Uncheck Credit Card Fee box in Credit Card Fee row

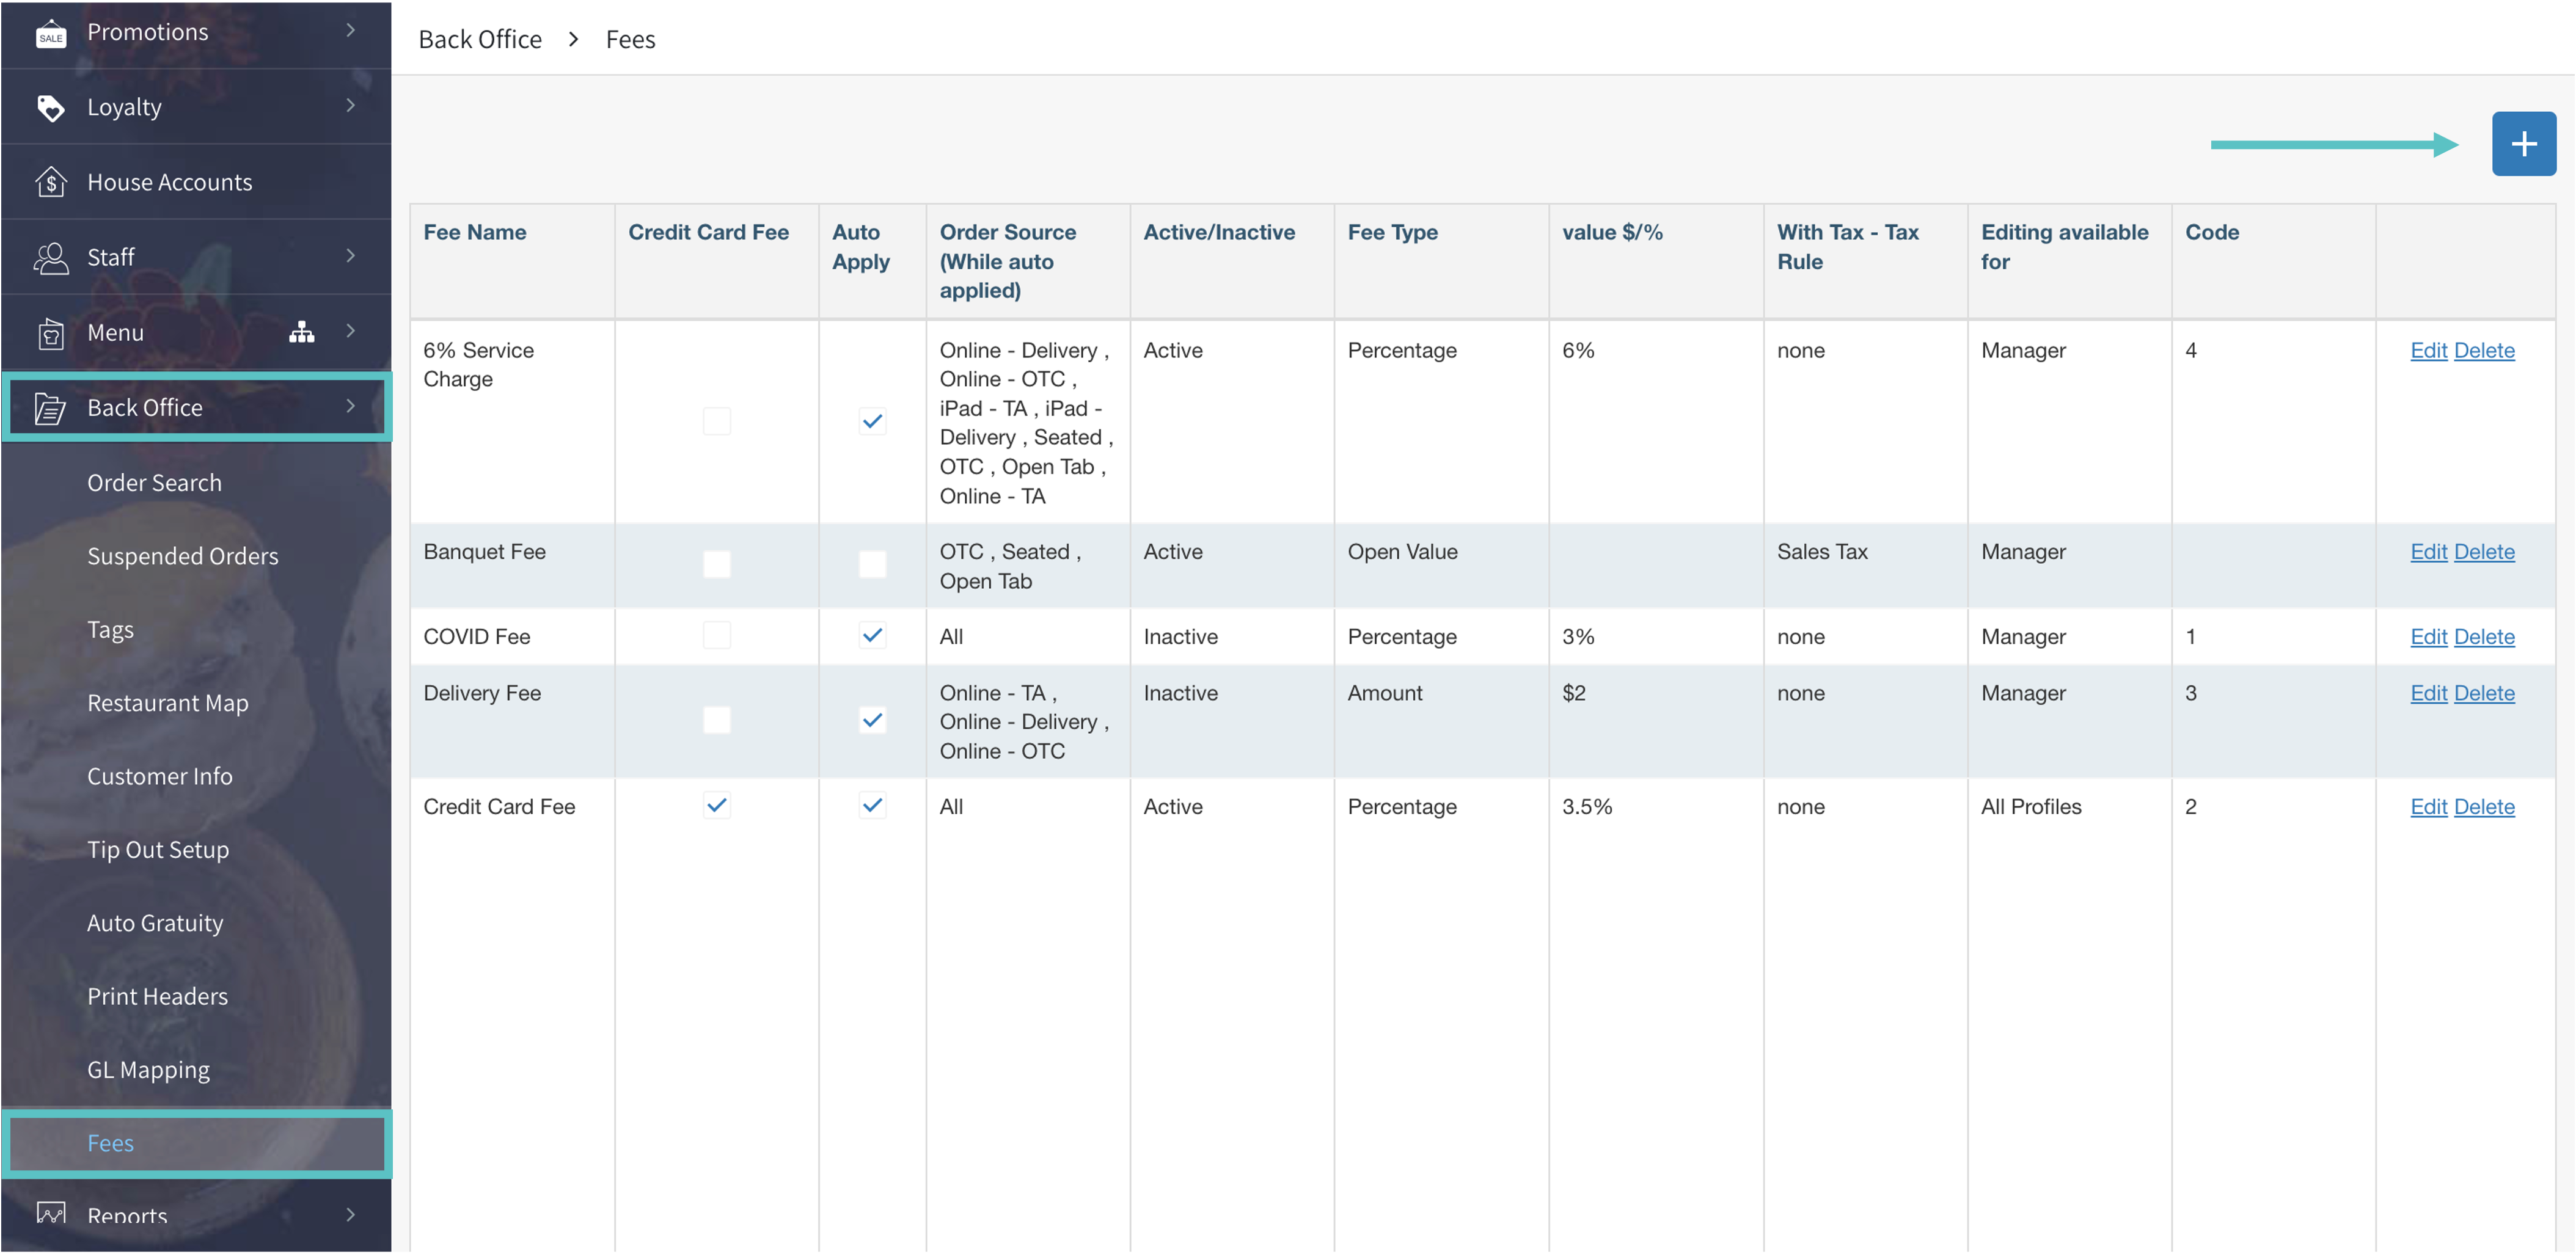point(716,805)
